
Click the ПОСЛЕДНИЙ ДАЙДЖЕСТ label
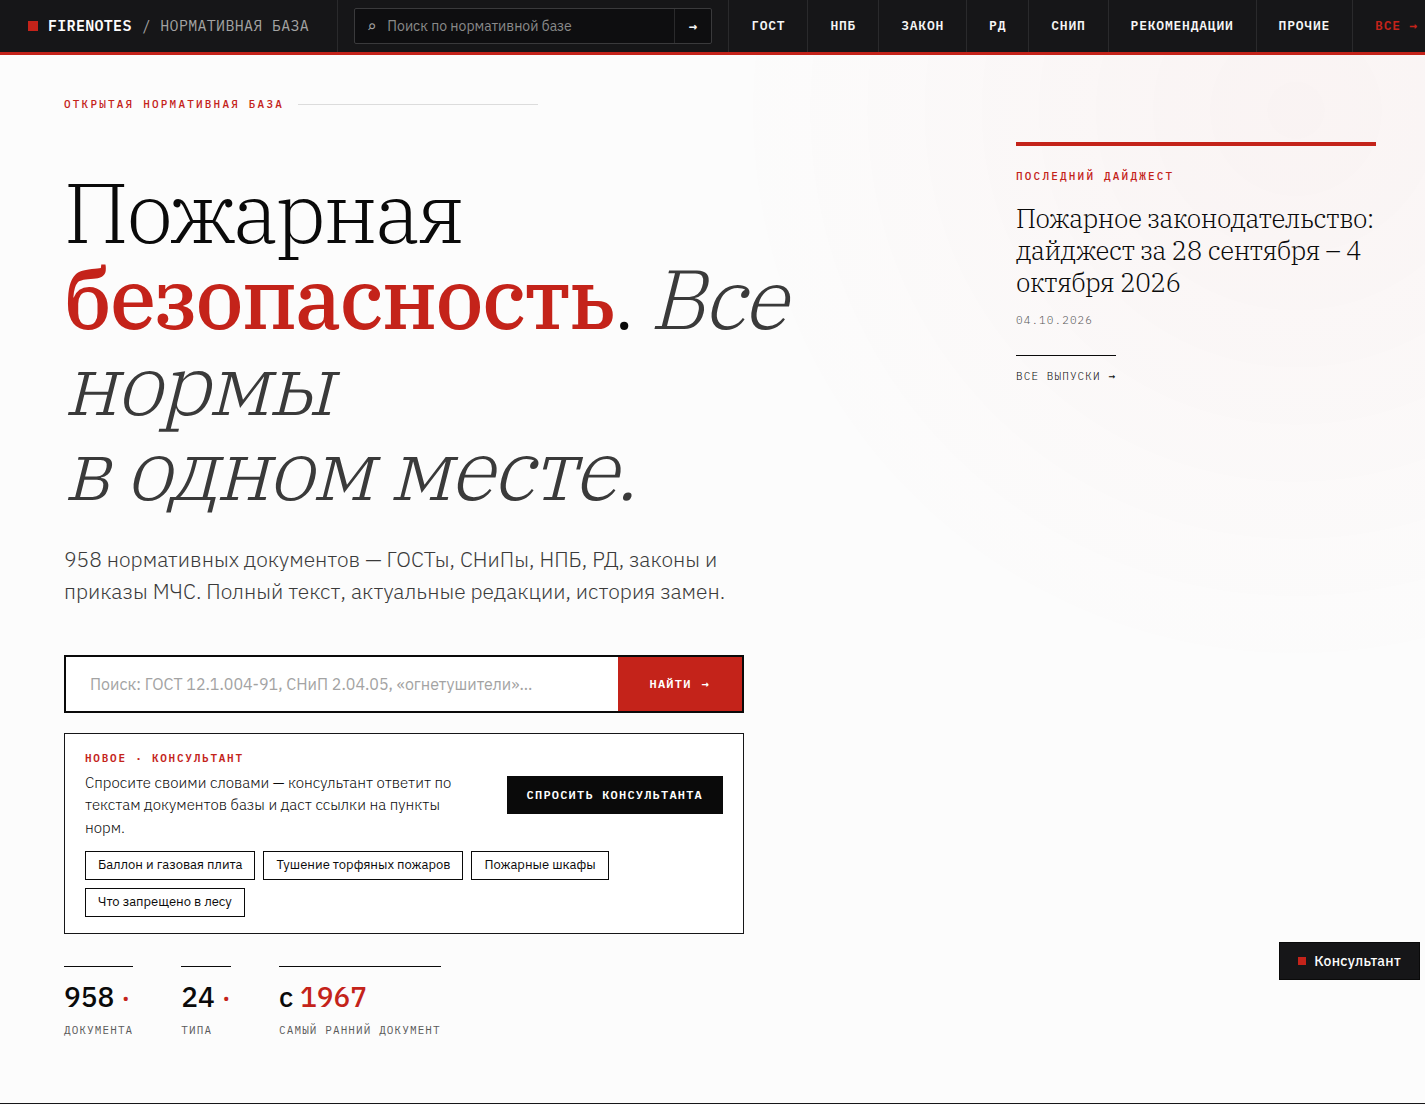(1094, 176)
